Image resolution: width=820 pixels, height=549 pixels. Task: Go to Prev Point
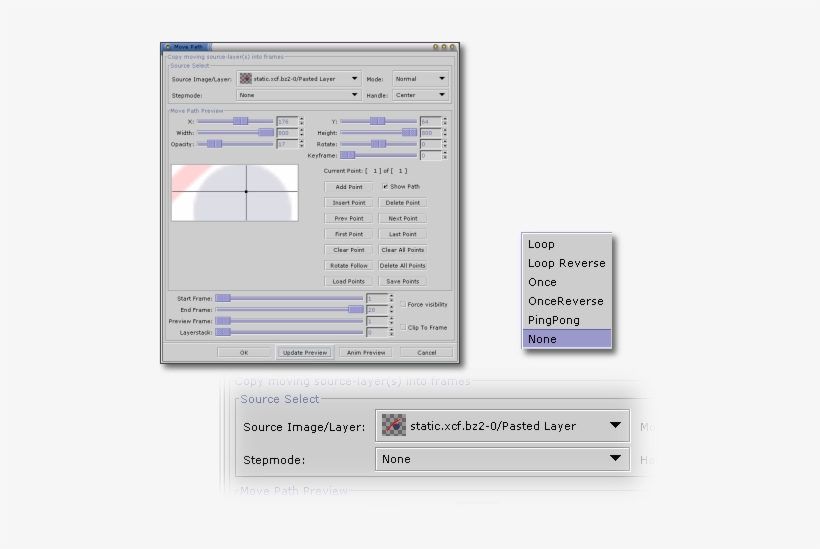(x=348, y=218)
